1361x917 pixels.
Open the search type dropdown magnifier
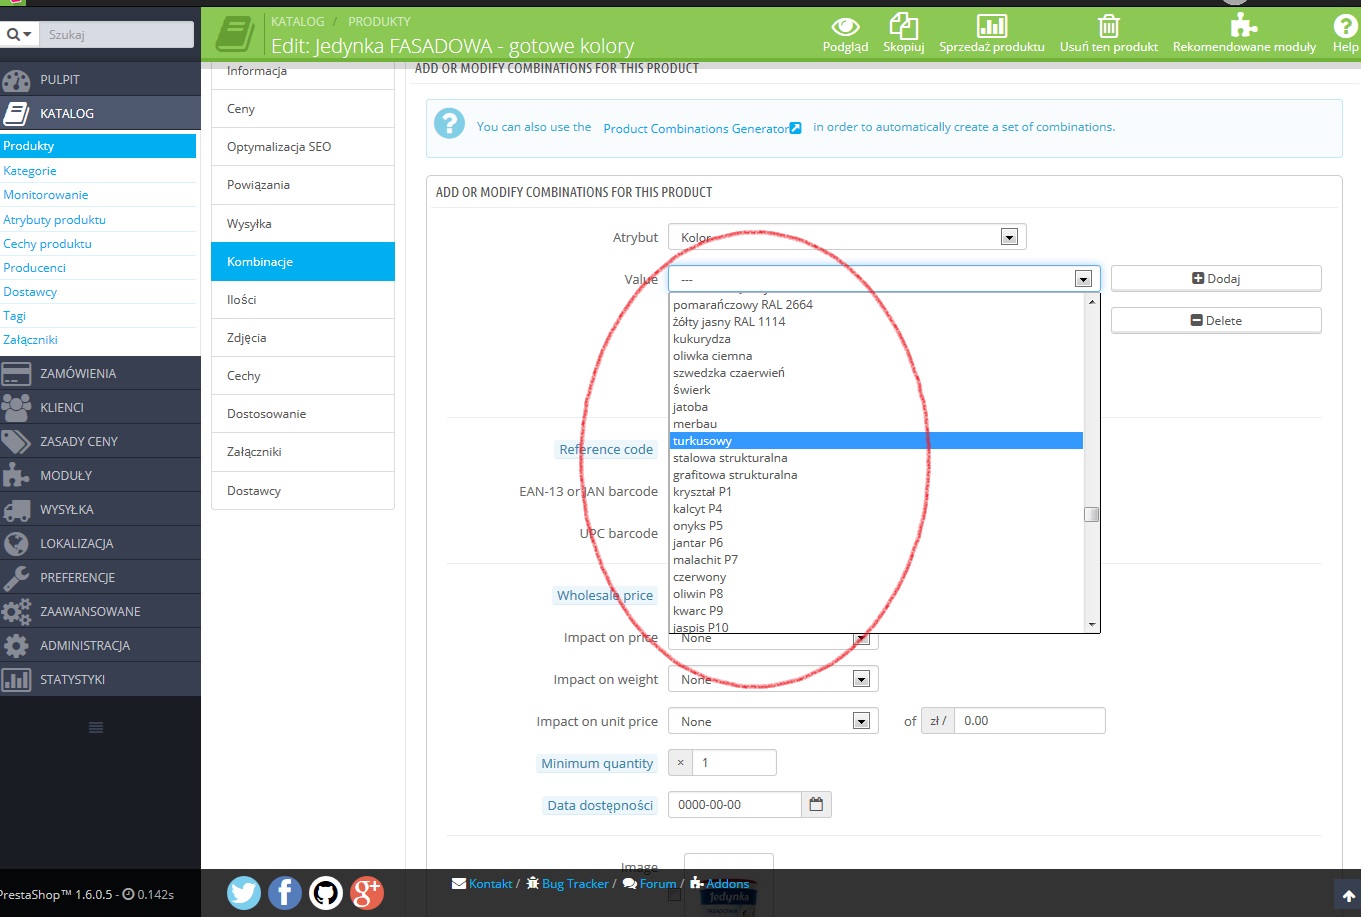coord(19,34)
